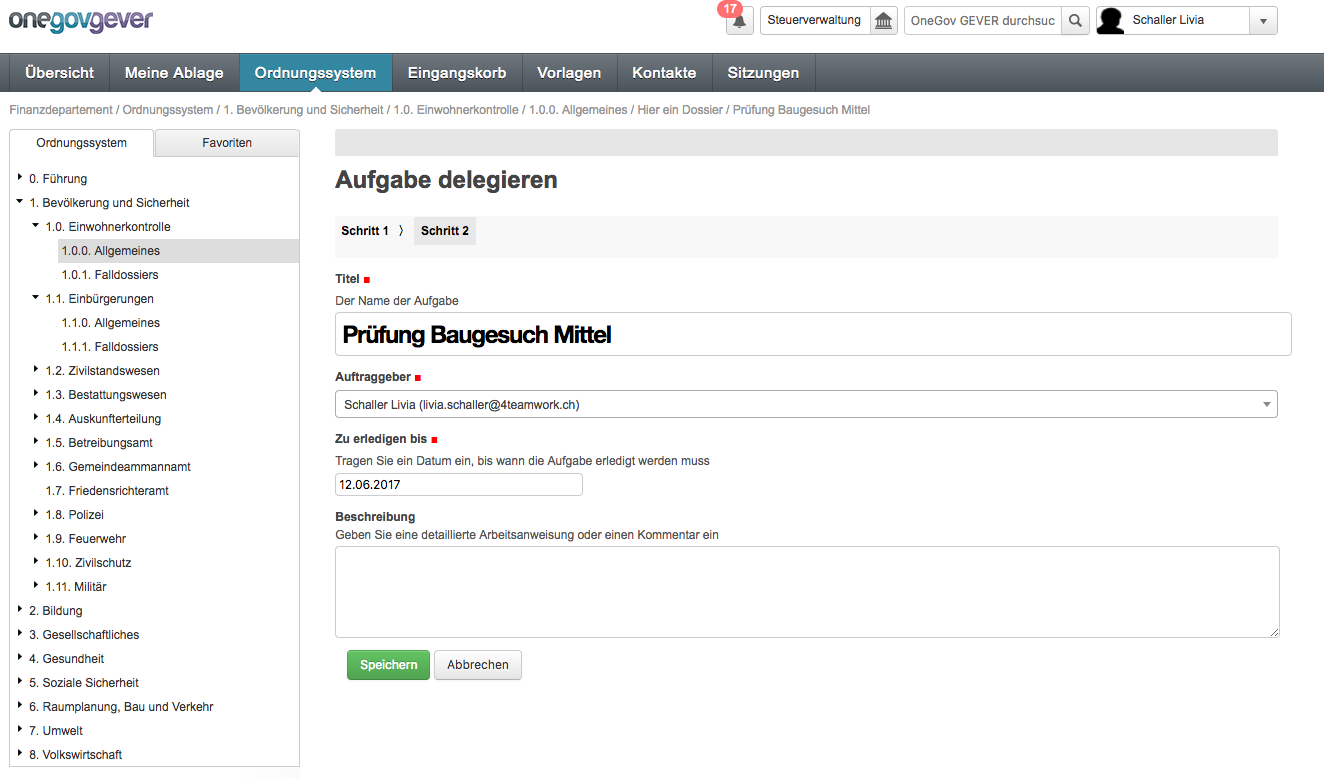Expand the 2. Bildung node
The width and height of the screenshot is (1324, 781).
coord(20,610)
